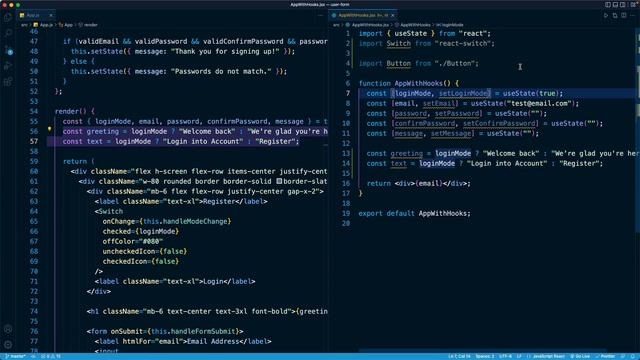Click the Spaces: 2 indentation setting
The height and width of the screenshot is (360, 640).
point(484,356)
